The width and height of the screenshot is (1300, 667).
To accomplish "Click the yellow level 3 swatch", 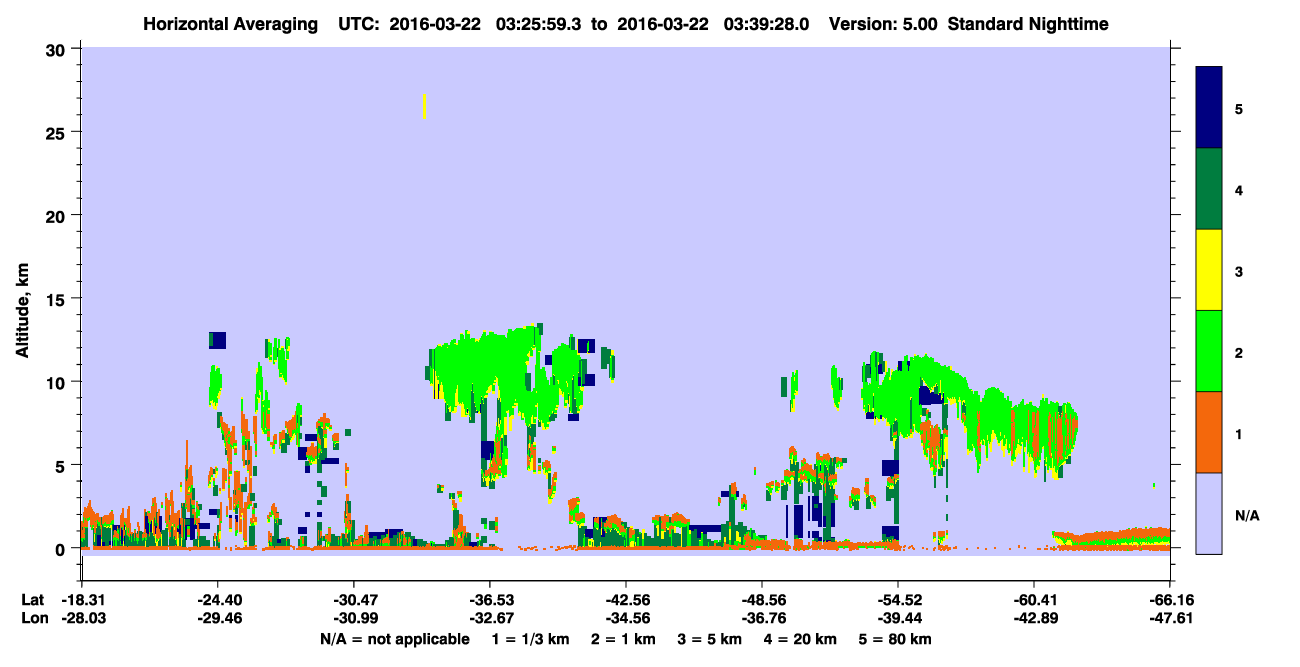I will (1209, 270).
